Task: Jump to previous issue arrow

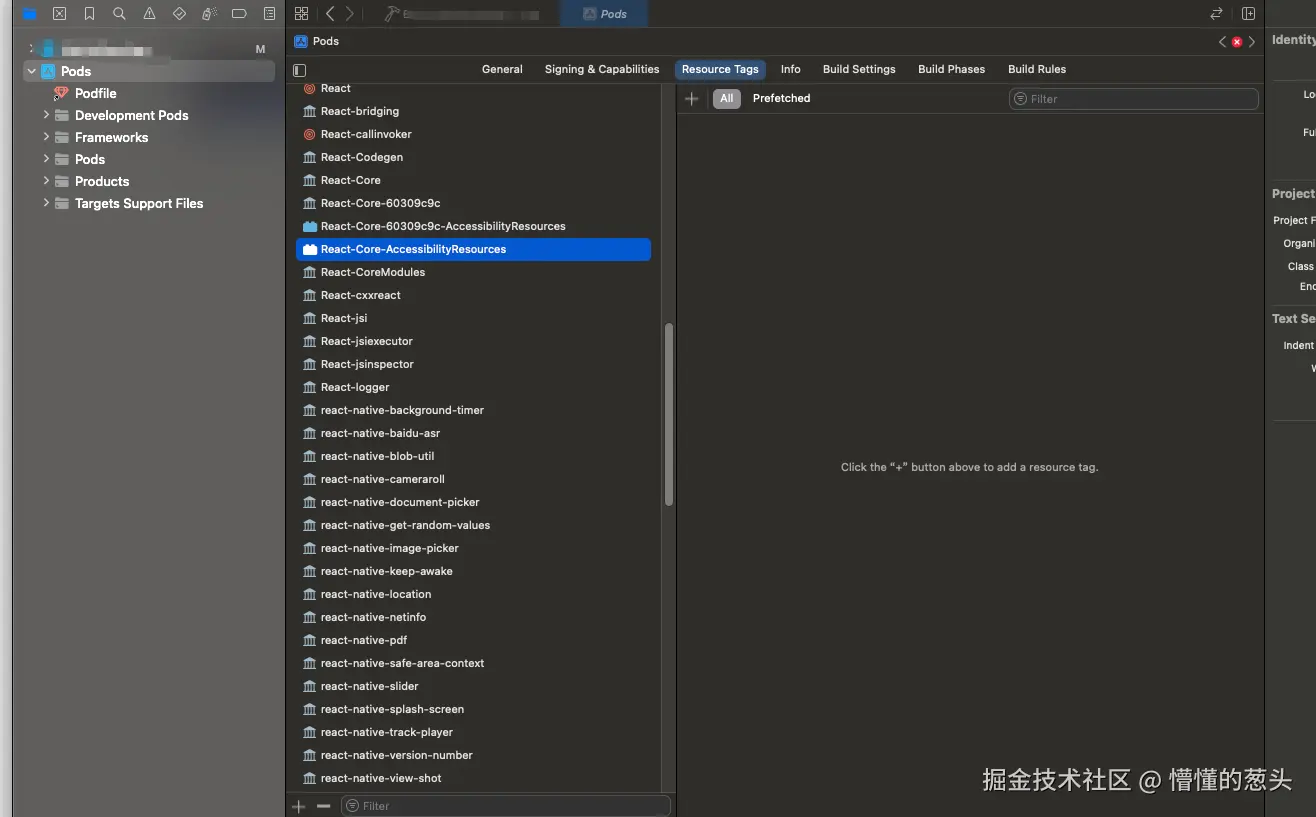Action: (x=1222, y=42)
